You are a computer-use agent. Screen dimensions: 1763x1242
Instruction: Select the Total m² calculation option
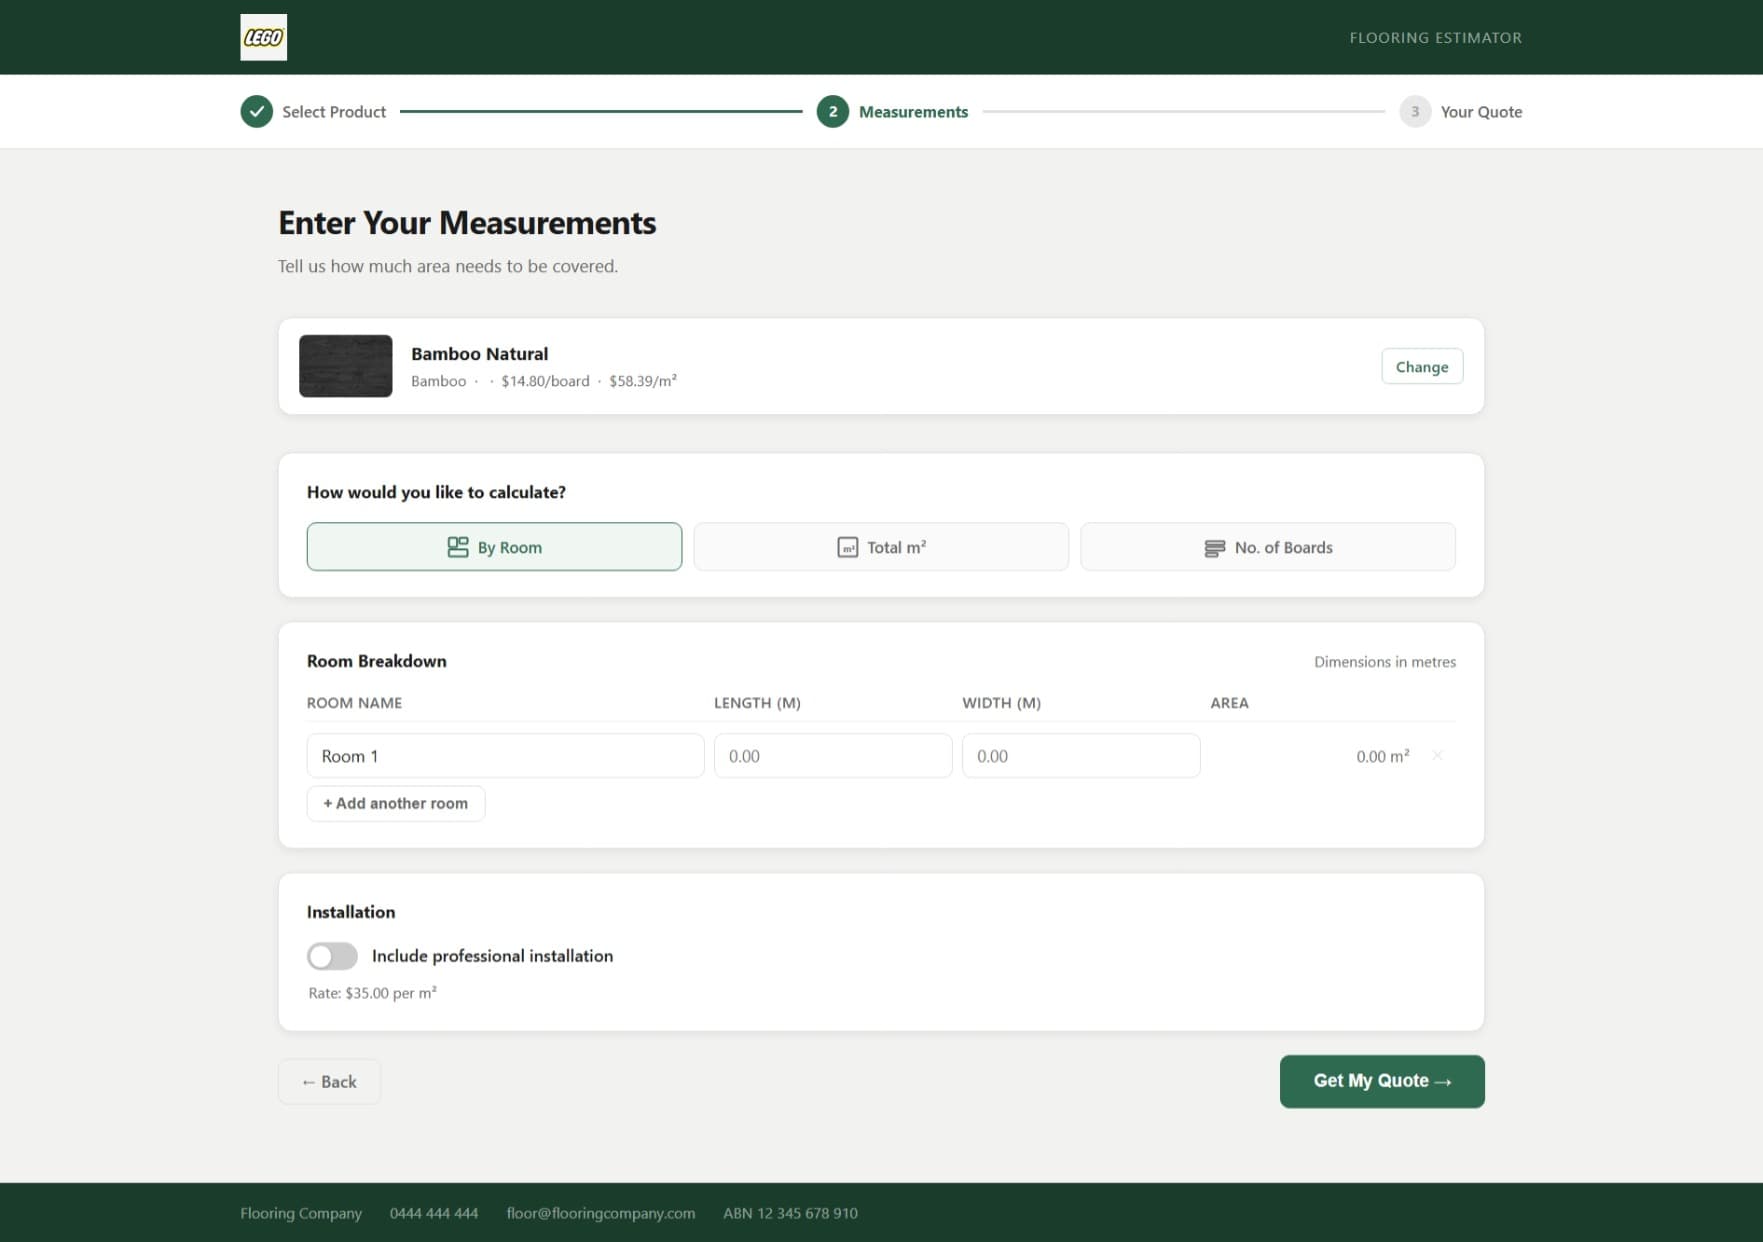880,546
